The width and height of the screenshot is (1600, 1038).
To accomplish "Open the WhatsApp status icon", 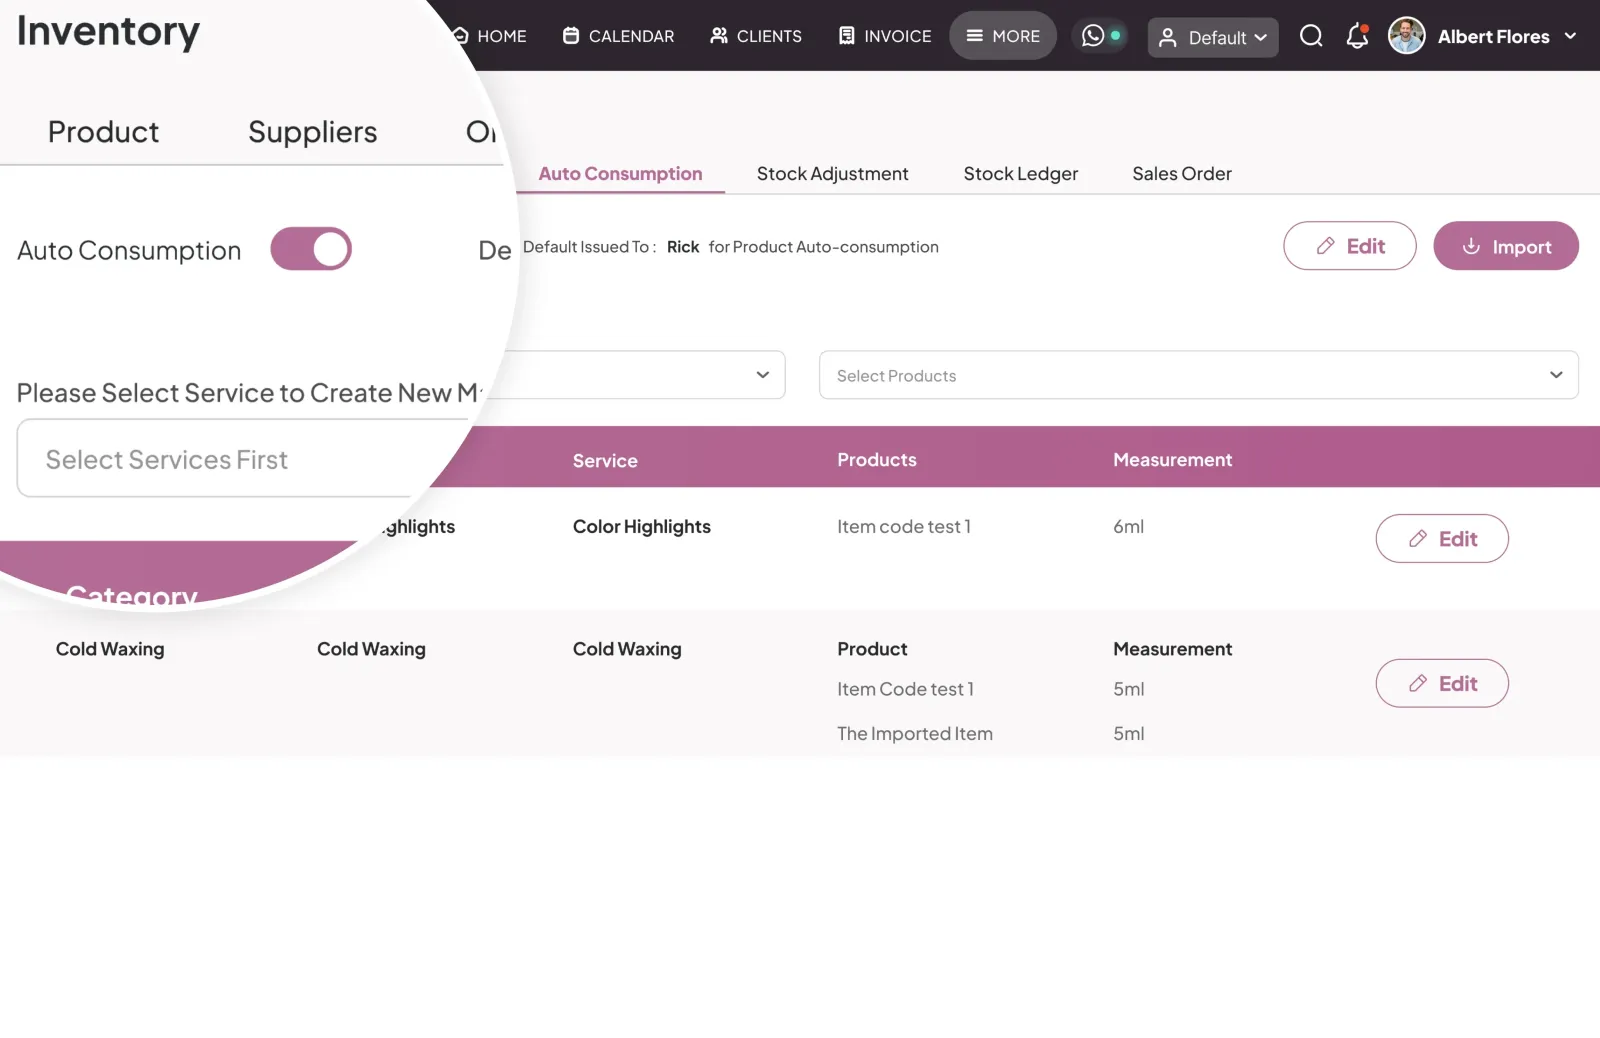I will (1093, 36).
